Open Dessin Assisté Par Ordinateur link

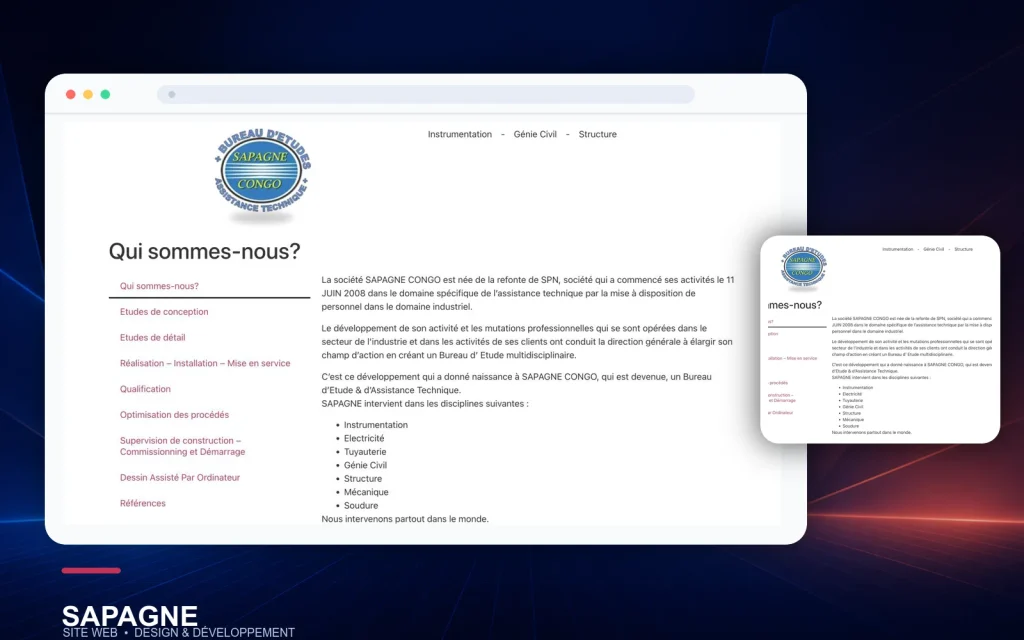(x=180, y=477)
